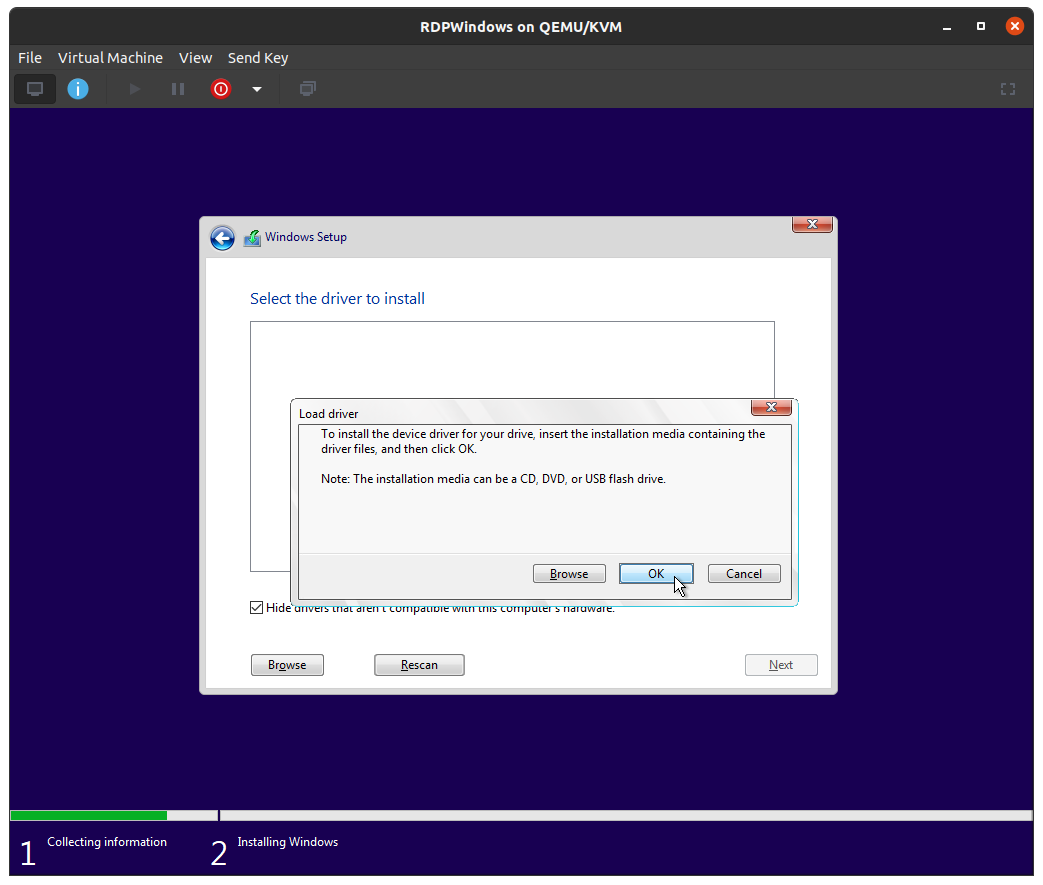Toggle fullscreen view of the VM
This screenshot has height=885, width=1043.
coord(1008,89)
